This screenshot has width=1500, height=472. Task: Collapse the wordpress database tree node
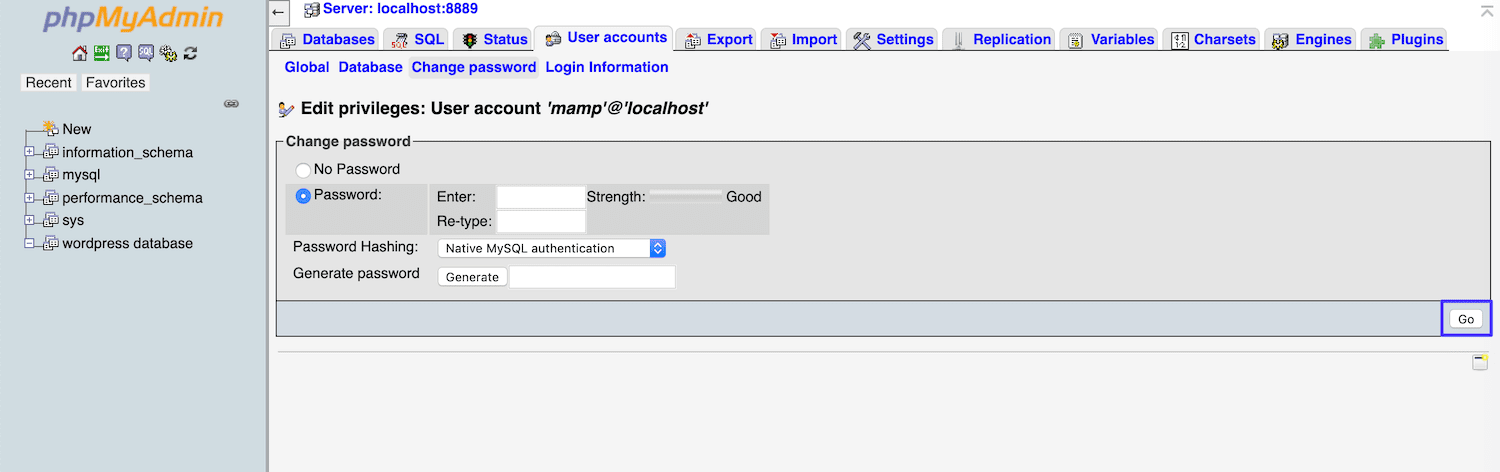[30, 243]
